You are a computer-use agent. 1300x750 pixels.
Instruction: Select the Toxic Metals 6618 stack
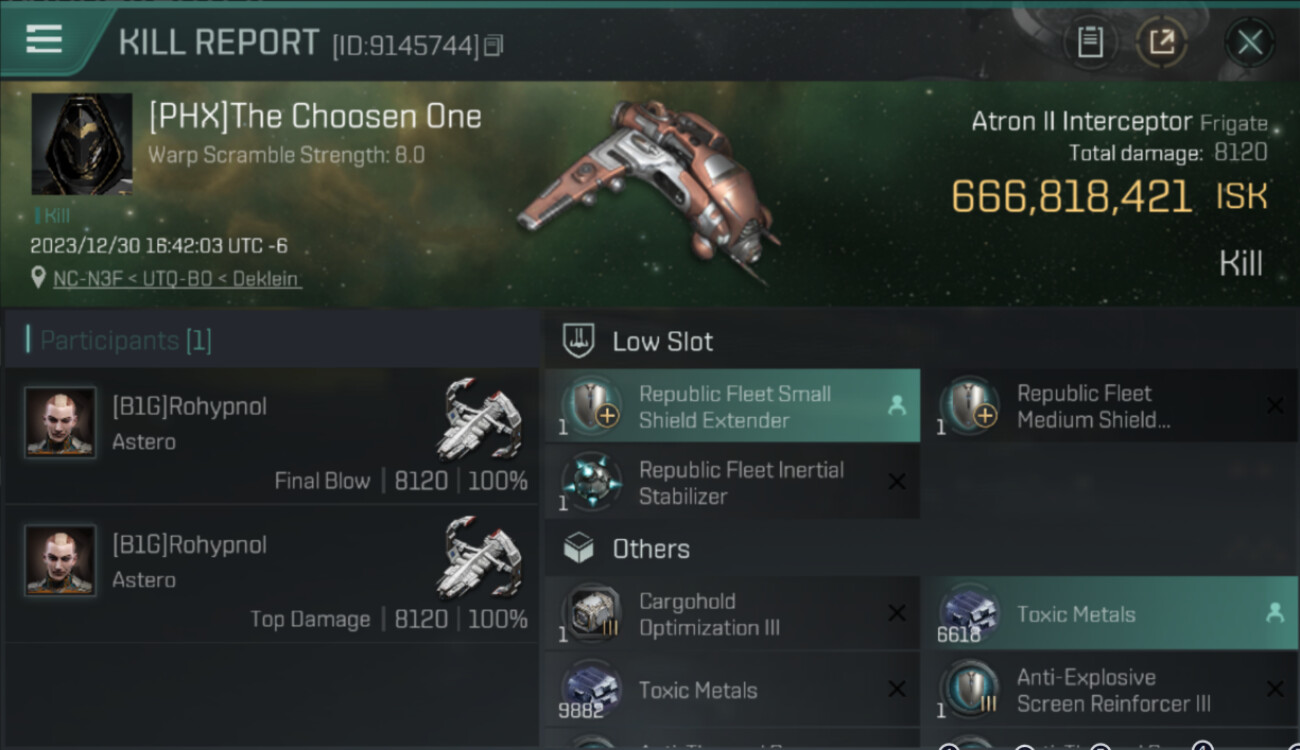click(x=1108, y=614)
